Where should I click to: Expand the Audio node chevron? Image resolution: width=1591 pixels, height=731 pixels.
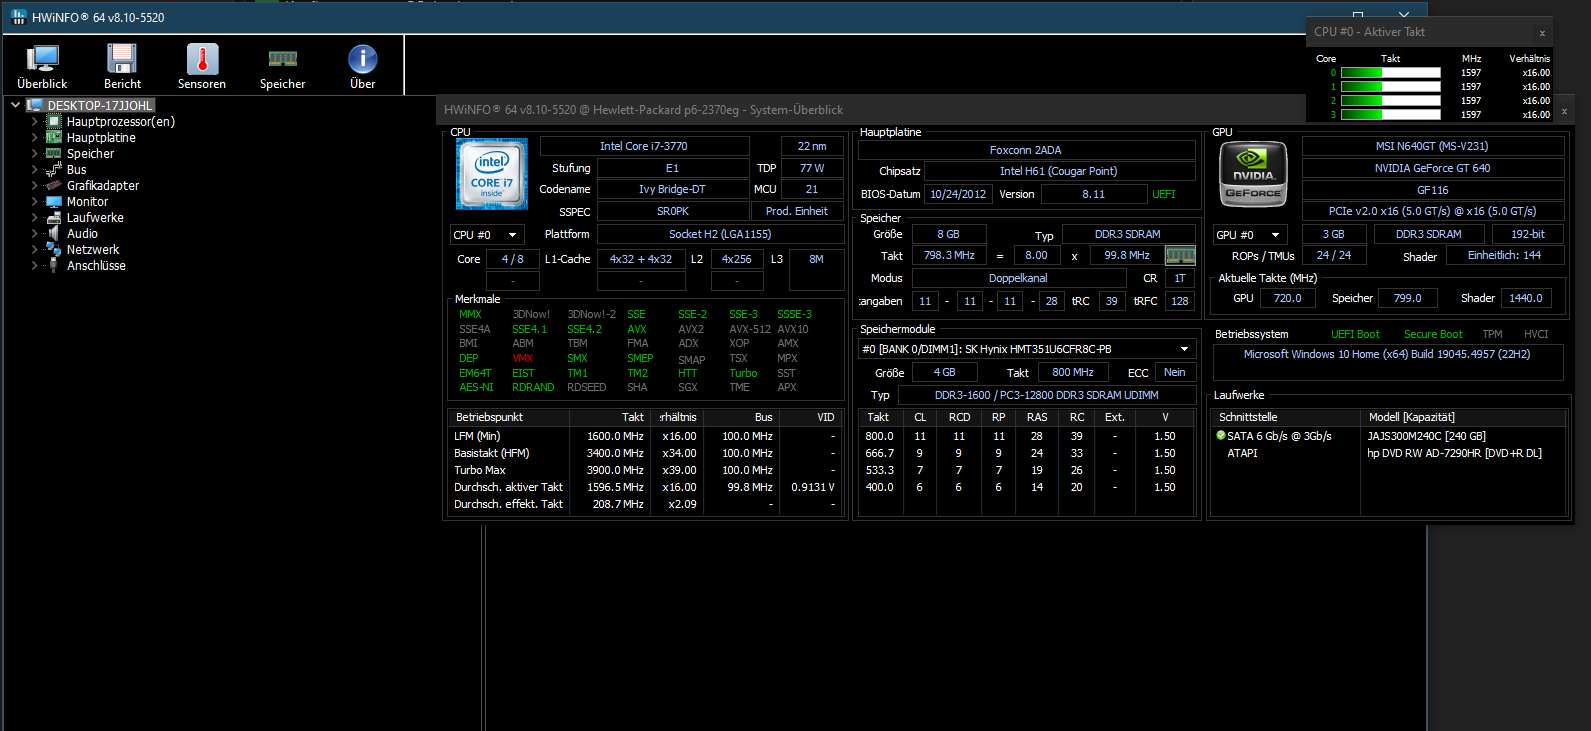coord(34,234)
